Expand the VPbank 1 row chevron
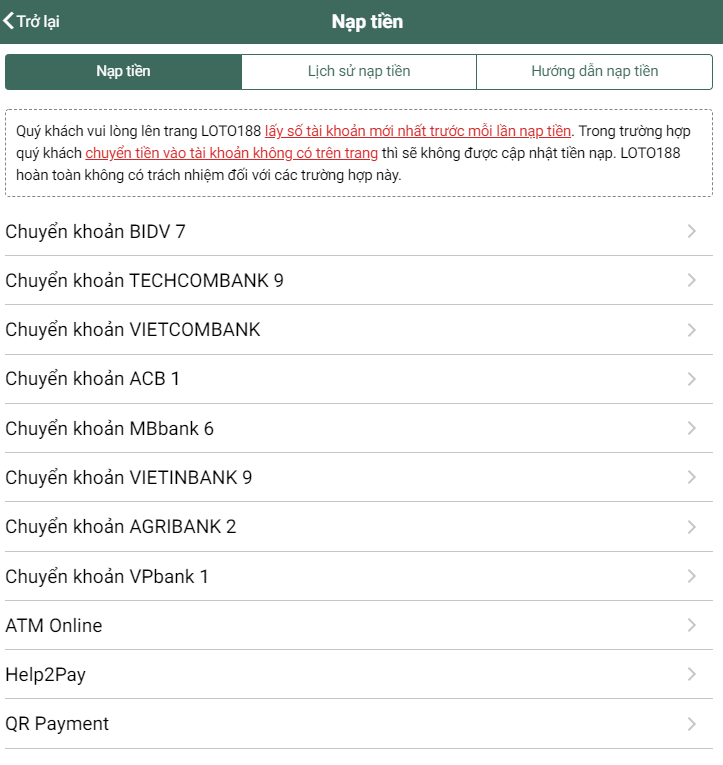723x765 pixels. pyautogui.click(x=691, y=576)
